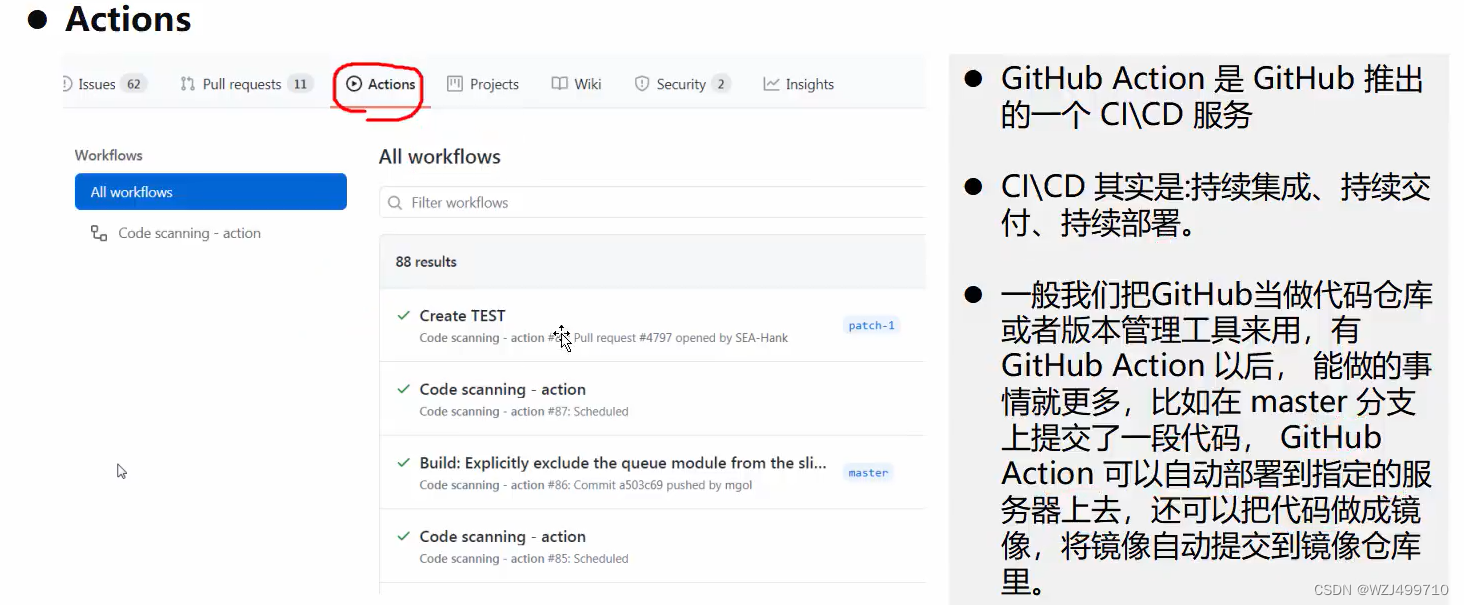Click the All workflows heading
1464x605 pixels.
coord(440,157)
